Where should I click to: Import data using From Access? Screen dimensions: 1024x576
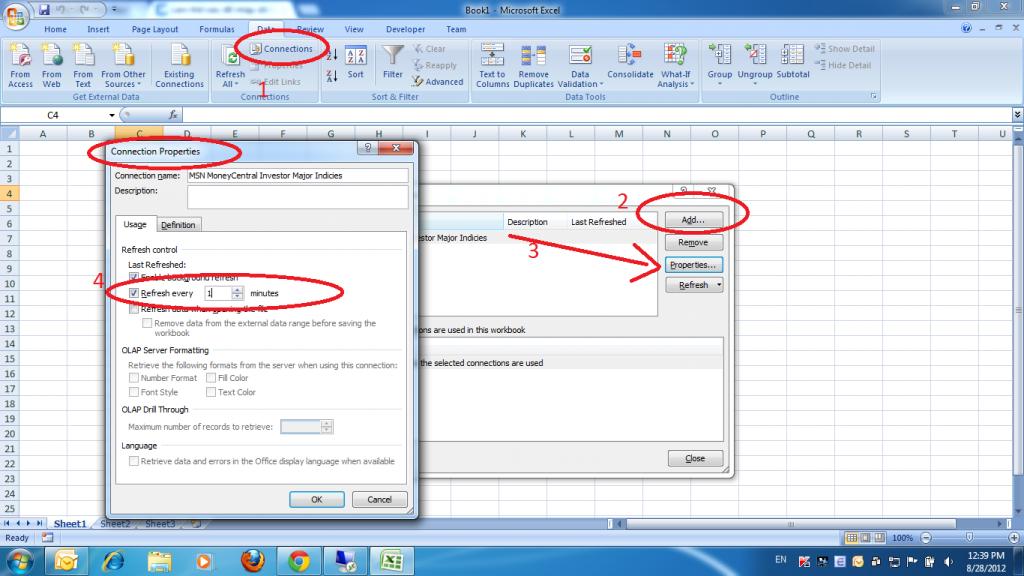[20, 66]
